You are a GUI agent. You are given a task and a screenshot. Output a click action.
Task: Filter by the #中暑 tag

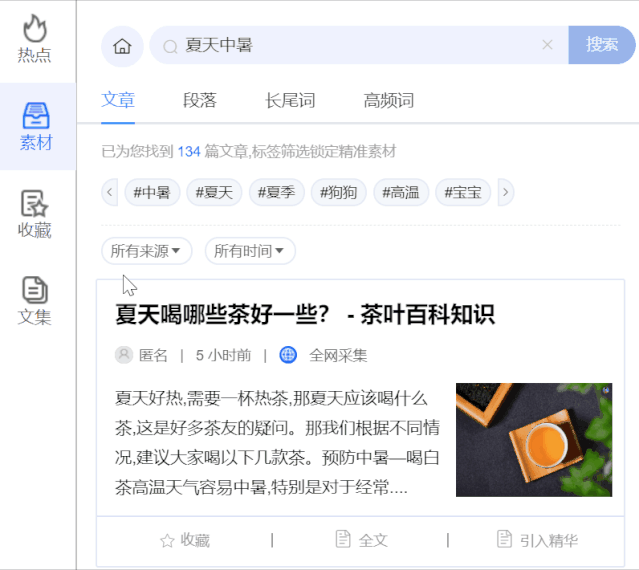[152, 192]
